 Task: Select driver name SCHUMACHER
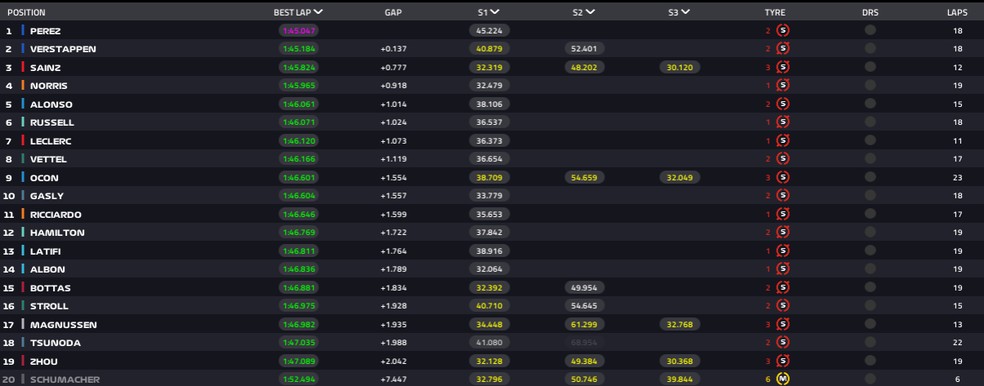(x=65, y=380)
